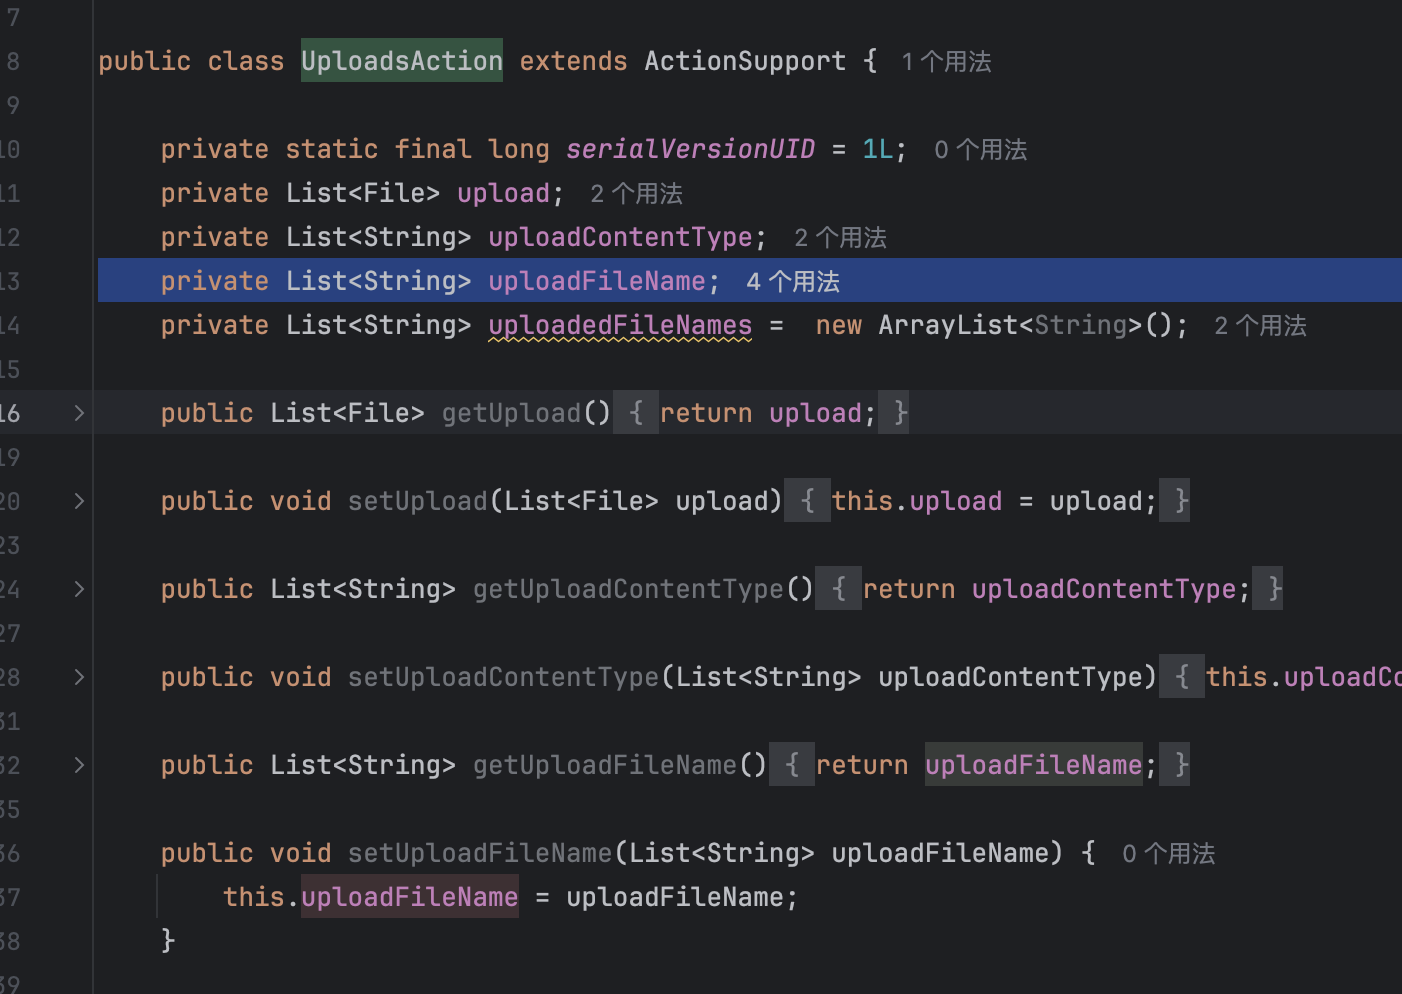Click the serialVersionUID constant name

(690, 149)
